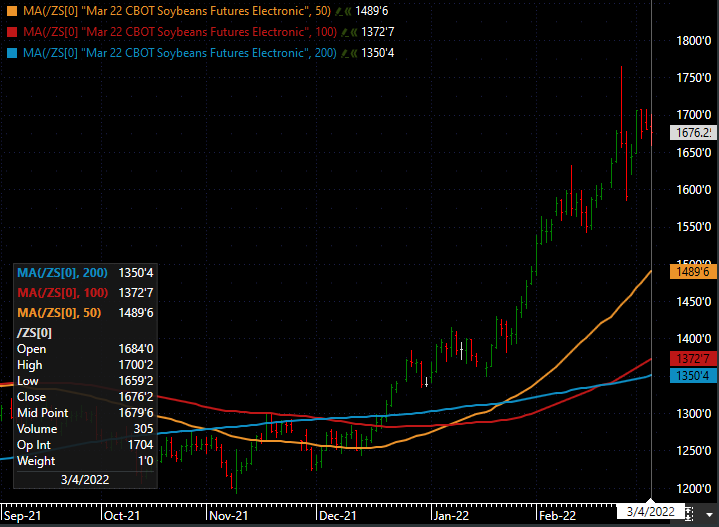719x527 pixels.
Task: Select the 200-period MA legend label at top
Action: (175, 52)
